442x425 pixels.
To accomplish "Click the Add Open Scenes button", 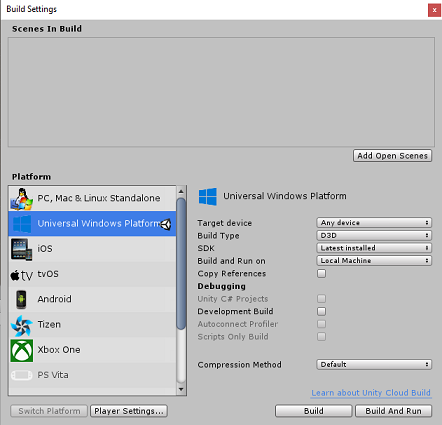I will coord(392,156).
